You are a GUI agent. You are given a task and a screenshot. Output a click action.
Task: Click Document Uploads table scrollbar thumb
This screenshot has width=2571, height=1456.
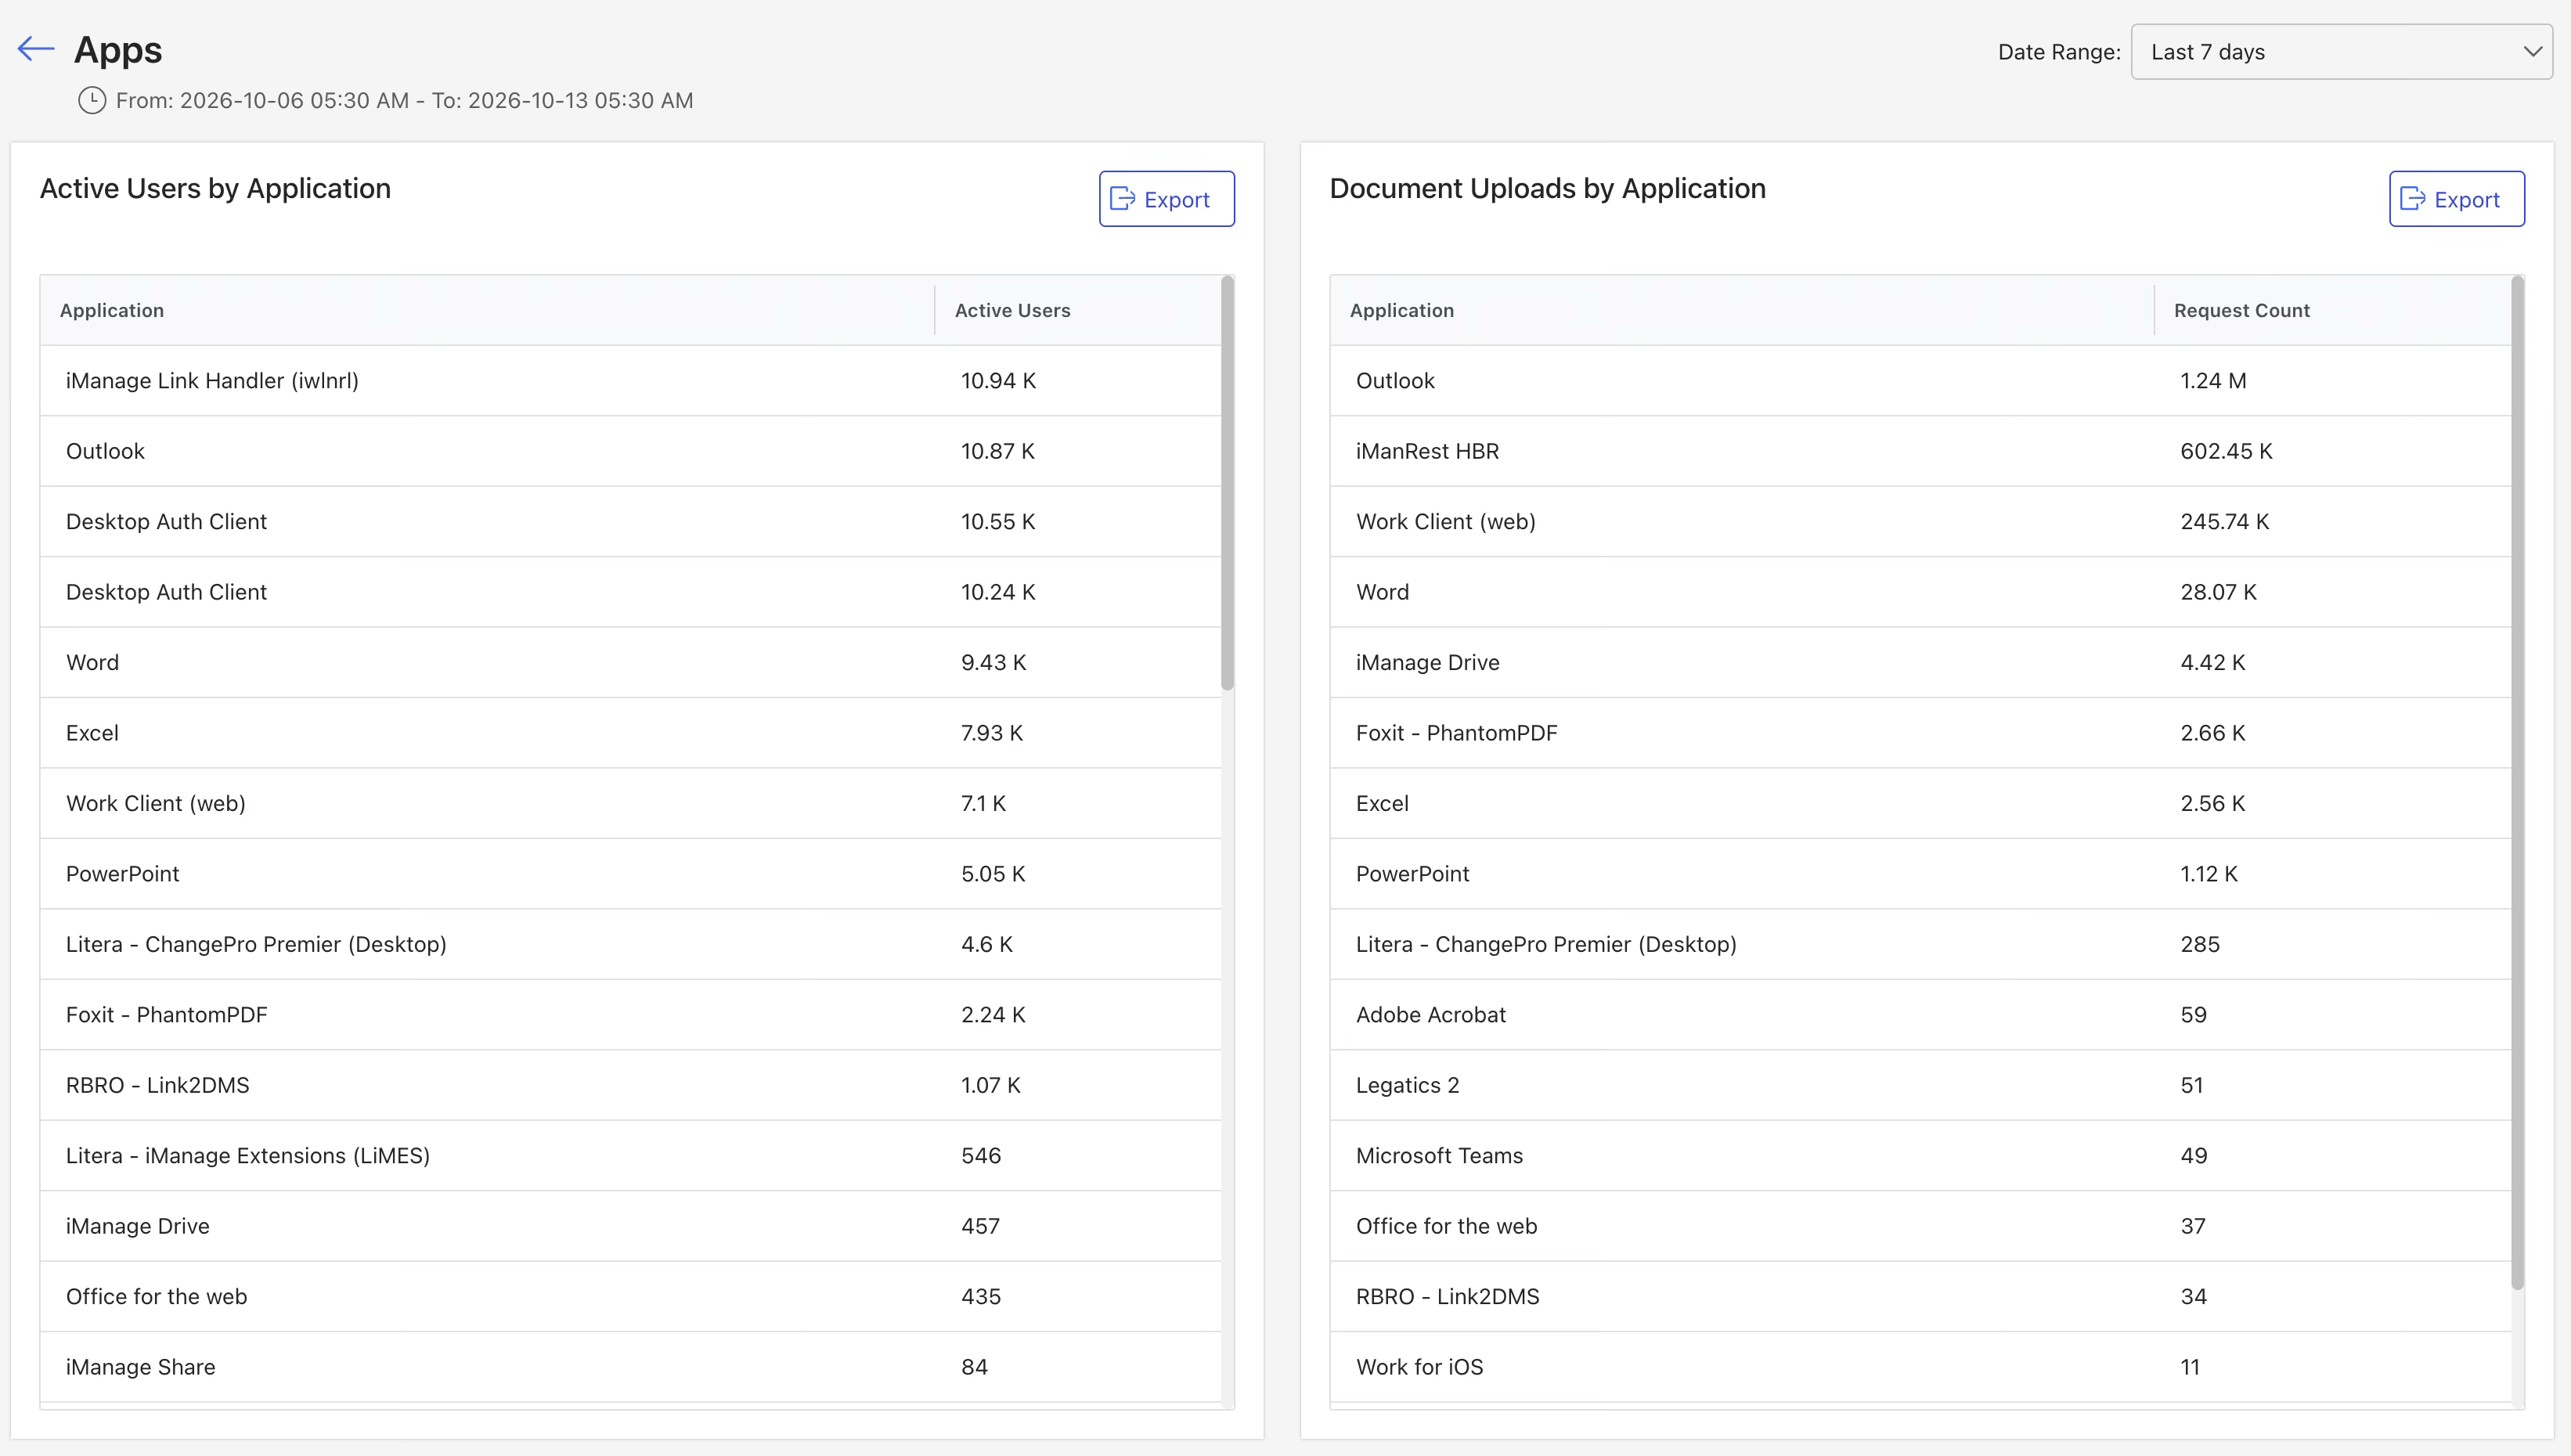[2517, 783]
